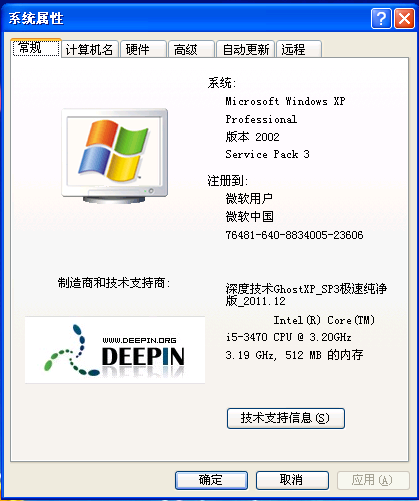This screenshot has width=419, height=501.
Task: Click the question mark help button
Action: [381, 19]
